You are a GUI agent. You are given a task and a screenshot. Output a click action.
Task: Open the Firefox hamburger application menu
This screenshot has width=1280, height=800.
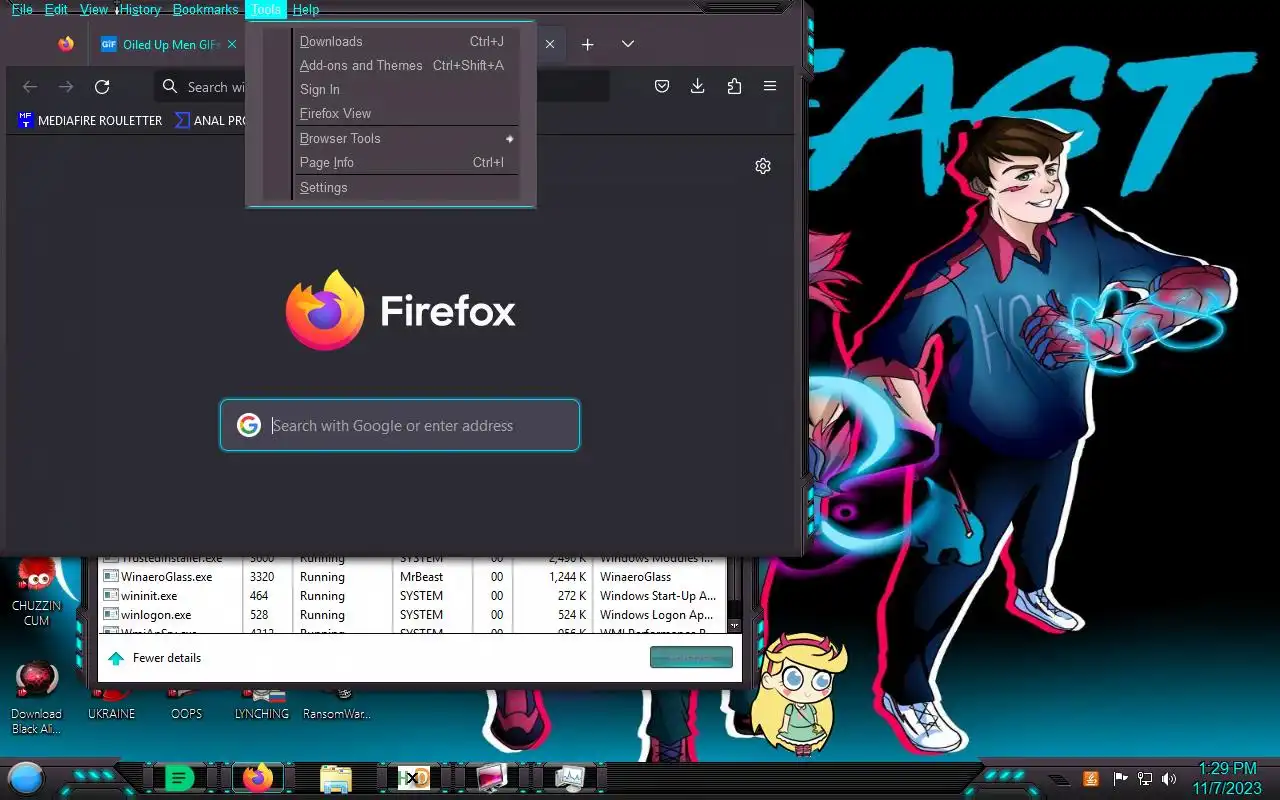(x=770, y=86)
